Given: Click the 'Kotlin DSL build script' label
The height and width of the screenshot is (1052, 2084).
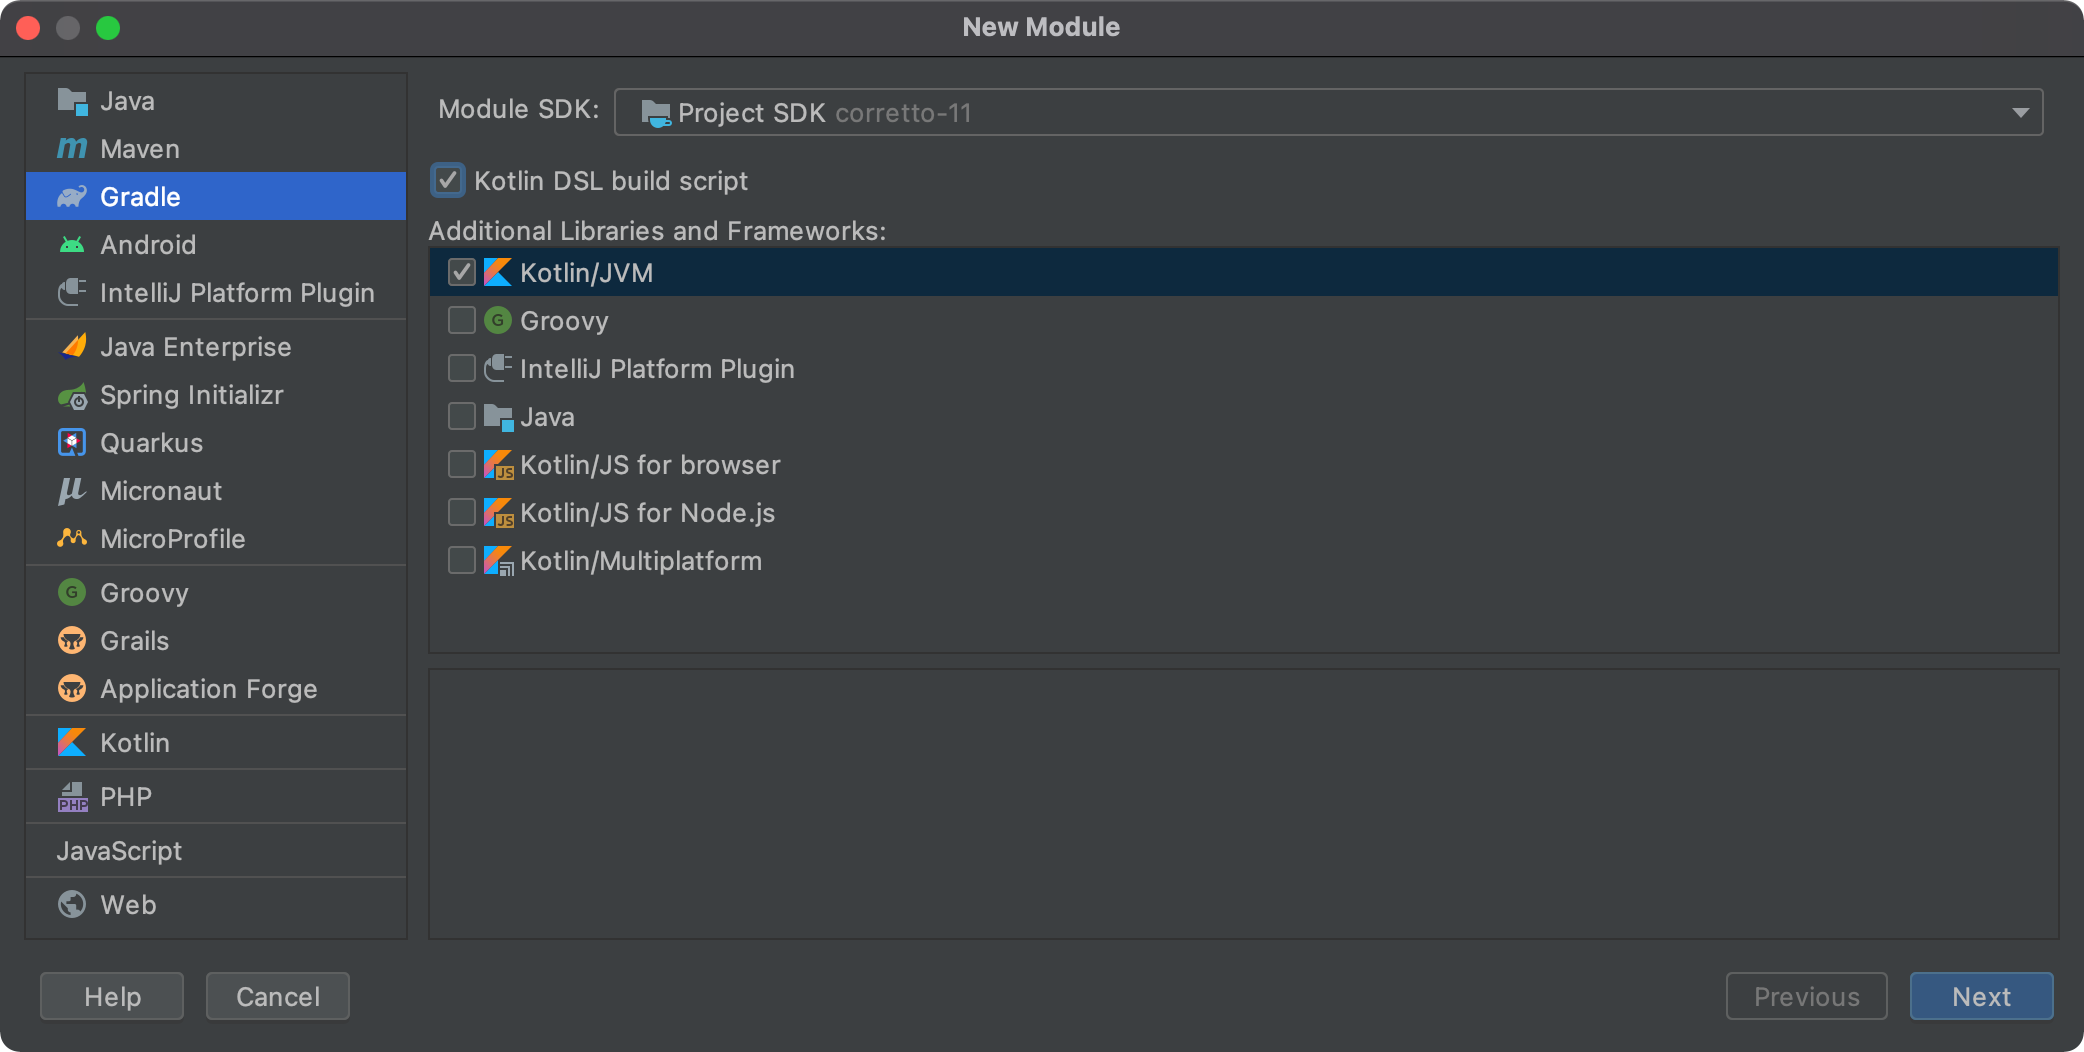Looking at the screenshot, I should click(611, 181).
